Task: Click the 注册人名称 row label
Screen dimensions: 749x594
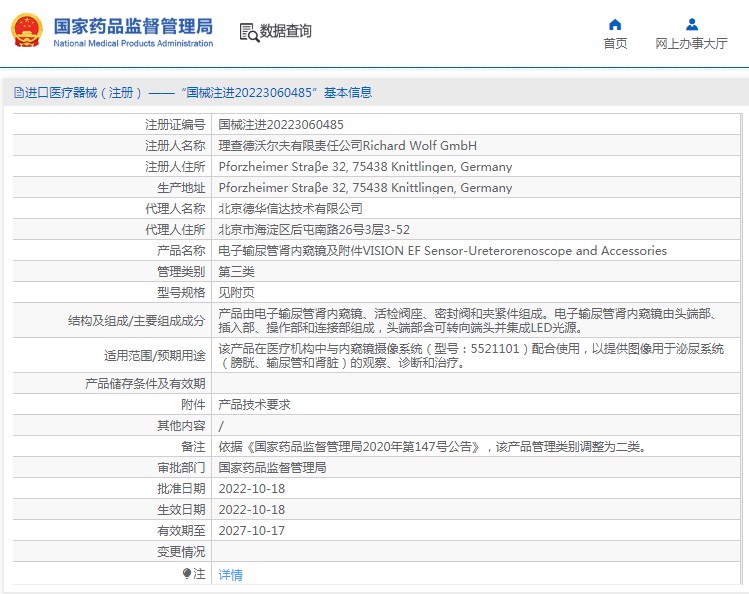Action: coord(175,146)
